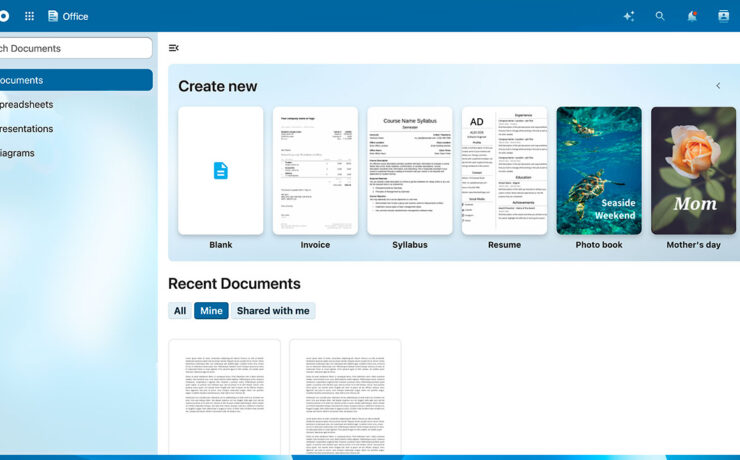This screenshot has width=740, height=460.
Task: Open the notifications bell
Action: coord(692,16)
